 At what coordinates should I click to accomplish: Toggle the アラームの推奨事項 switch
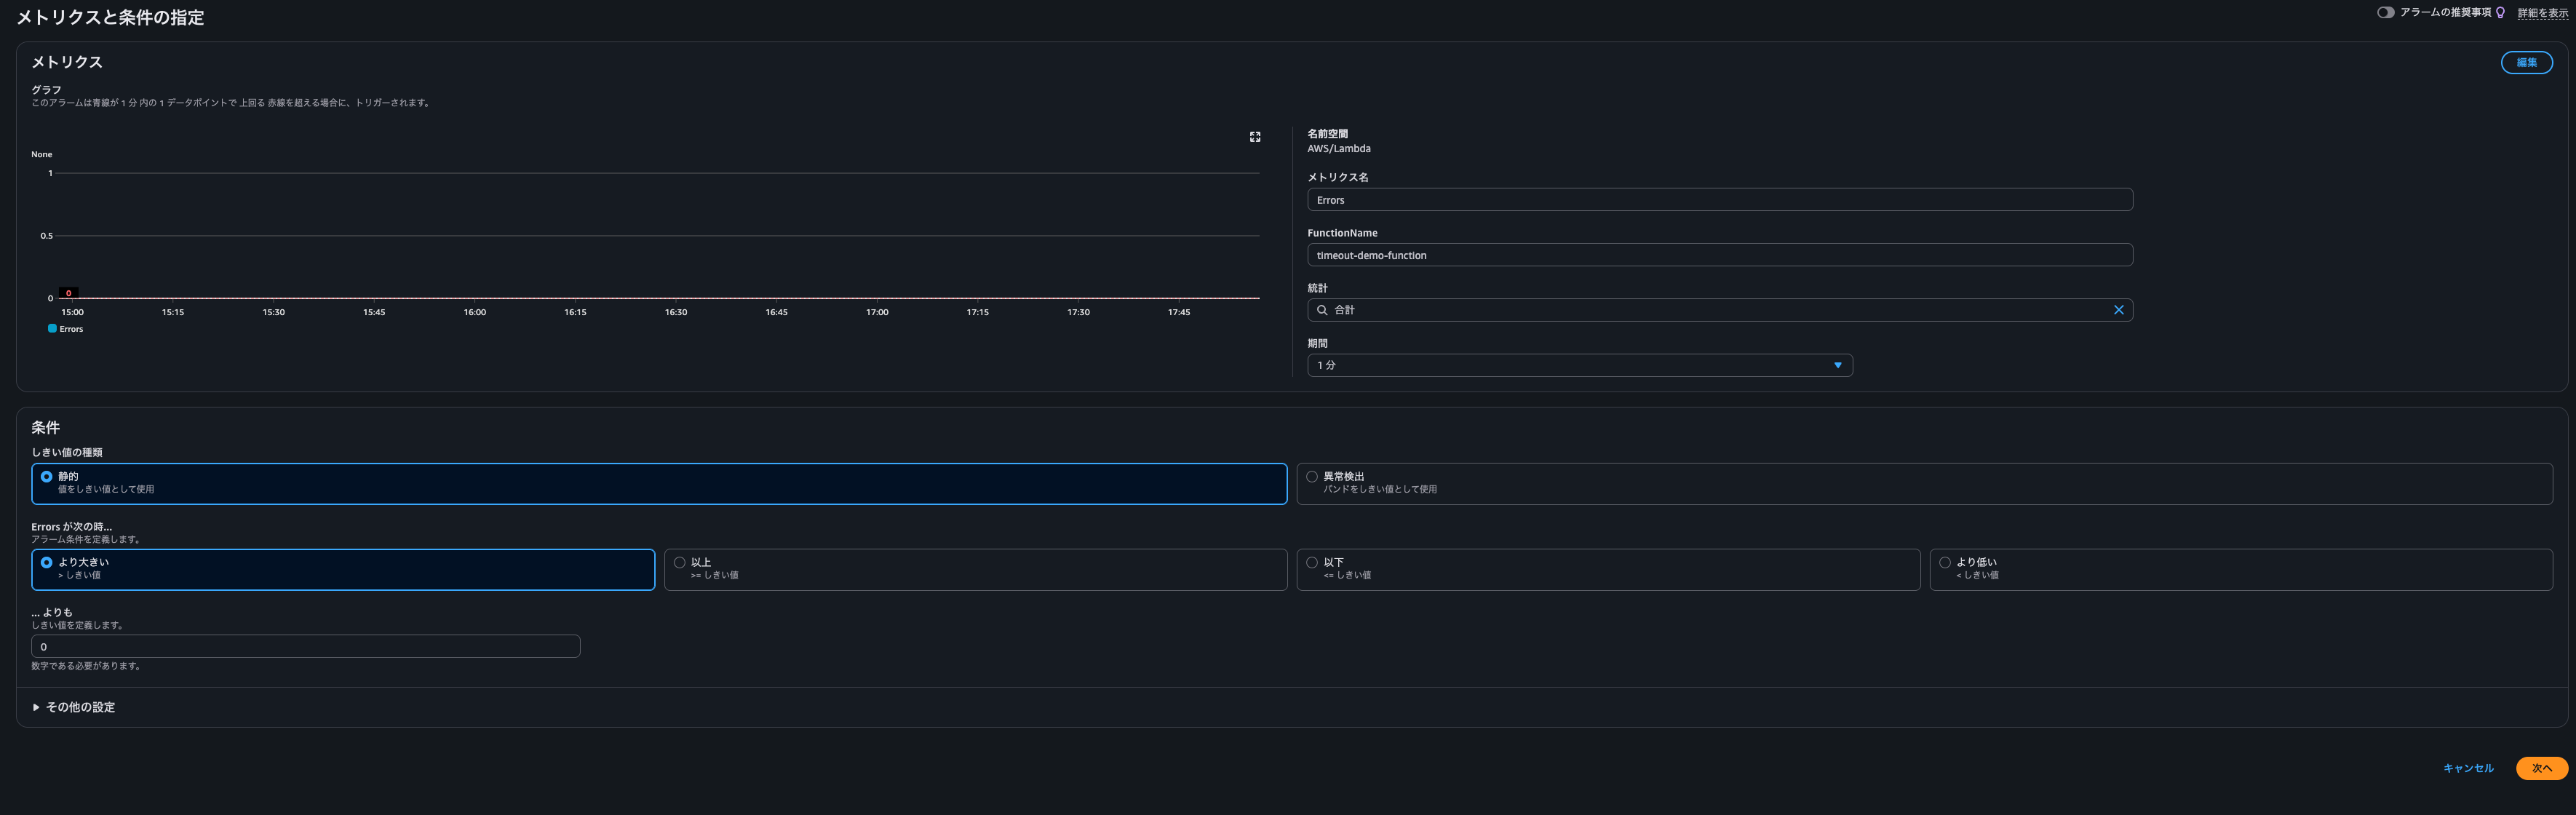tap(2385, 13)
